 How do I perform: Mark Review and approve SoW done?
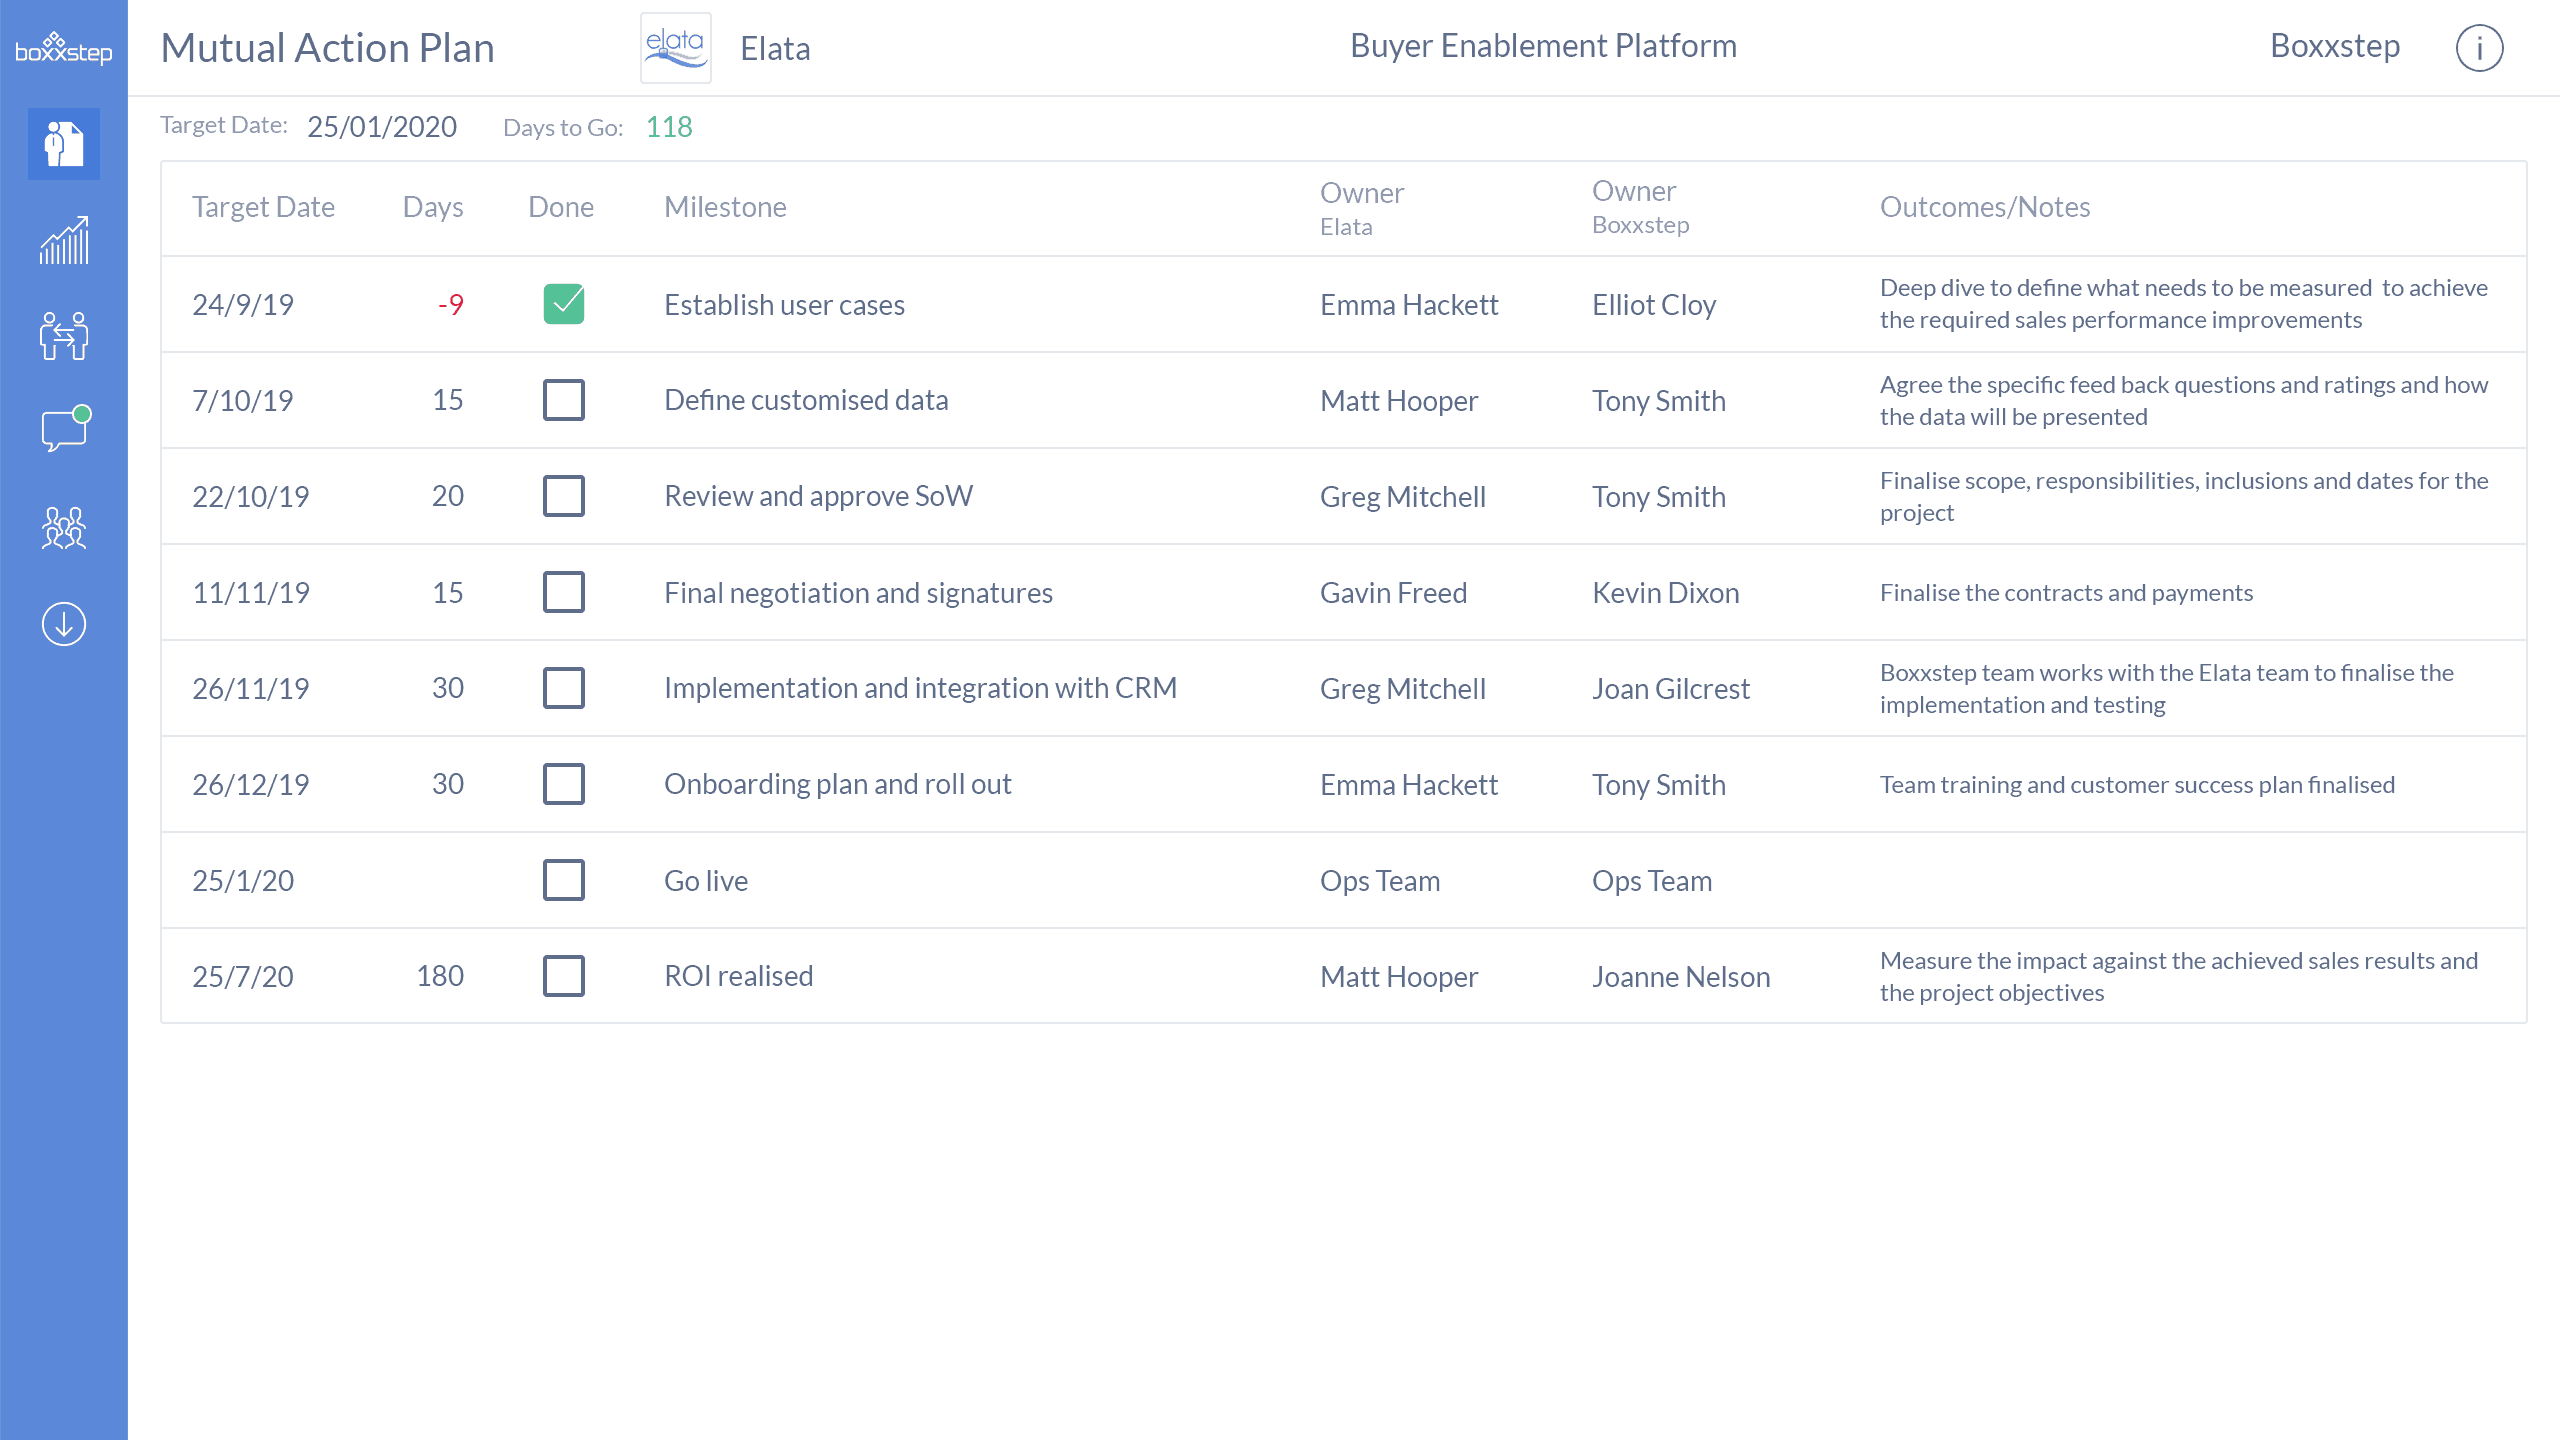coord(563,496)
